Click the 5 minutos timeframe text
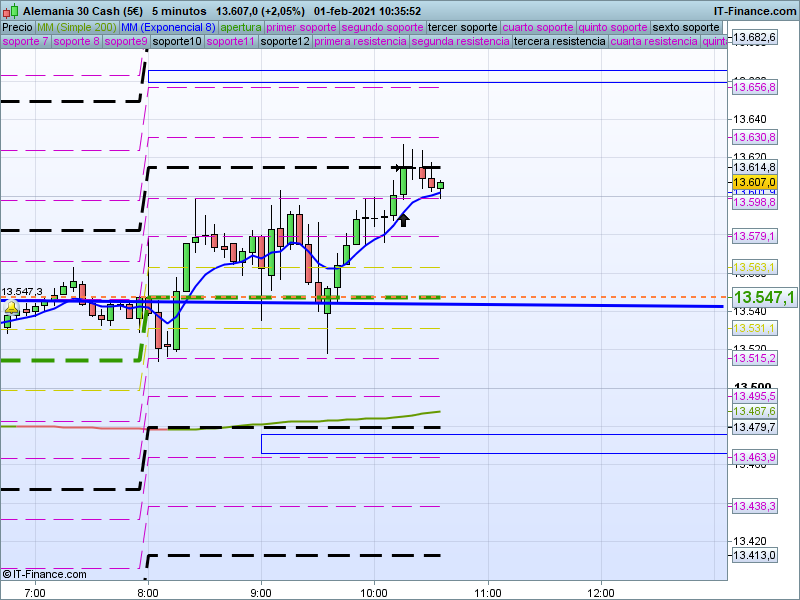The height and width of the screenshot is (600, 800). coord(179,11)
